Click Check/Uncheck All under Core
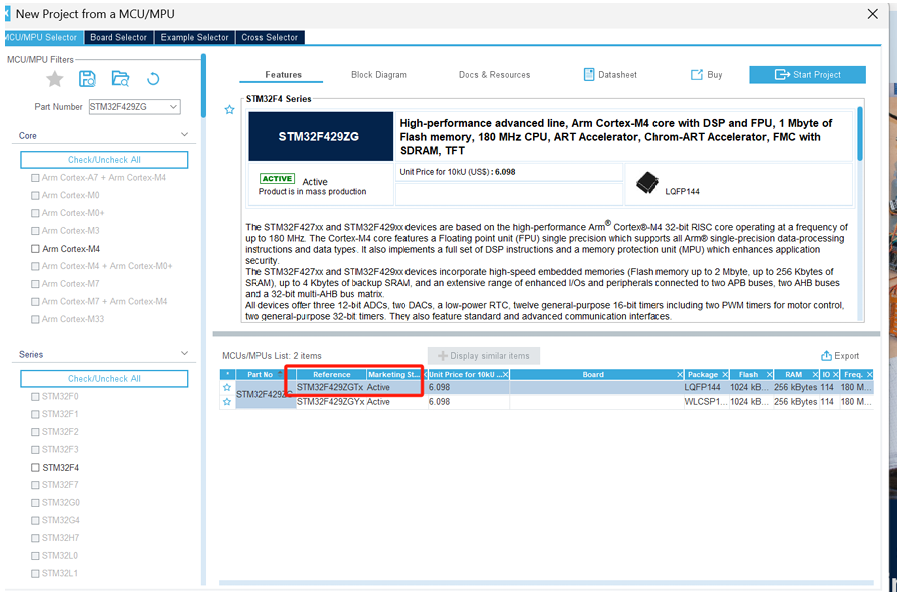The image size is (897, 594). 104,160
